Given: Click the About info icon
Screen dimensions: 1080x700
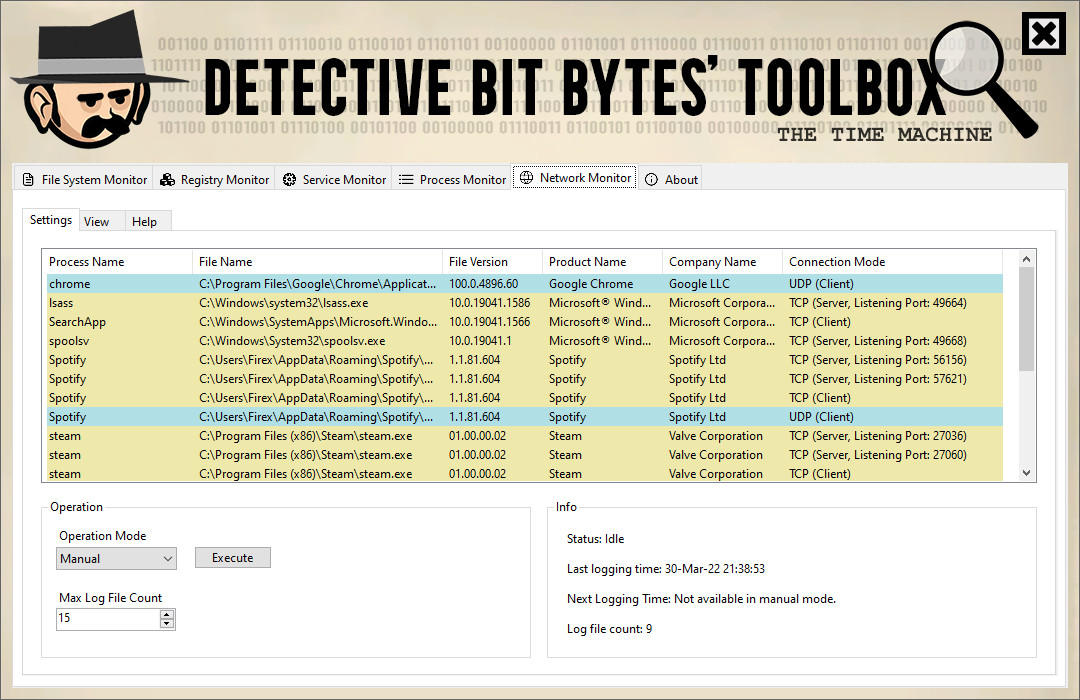Looking at the screenshot, I should click(x=651, y=179).
